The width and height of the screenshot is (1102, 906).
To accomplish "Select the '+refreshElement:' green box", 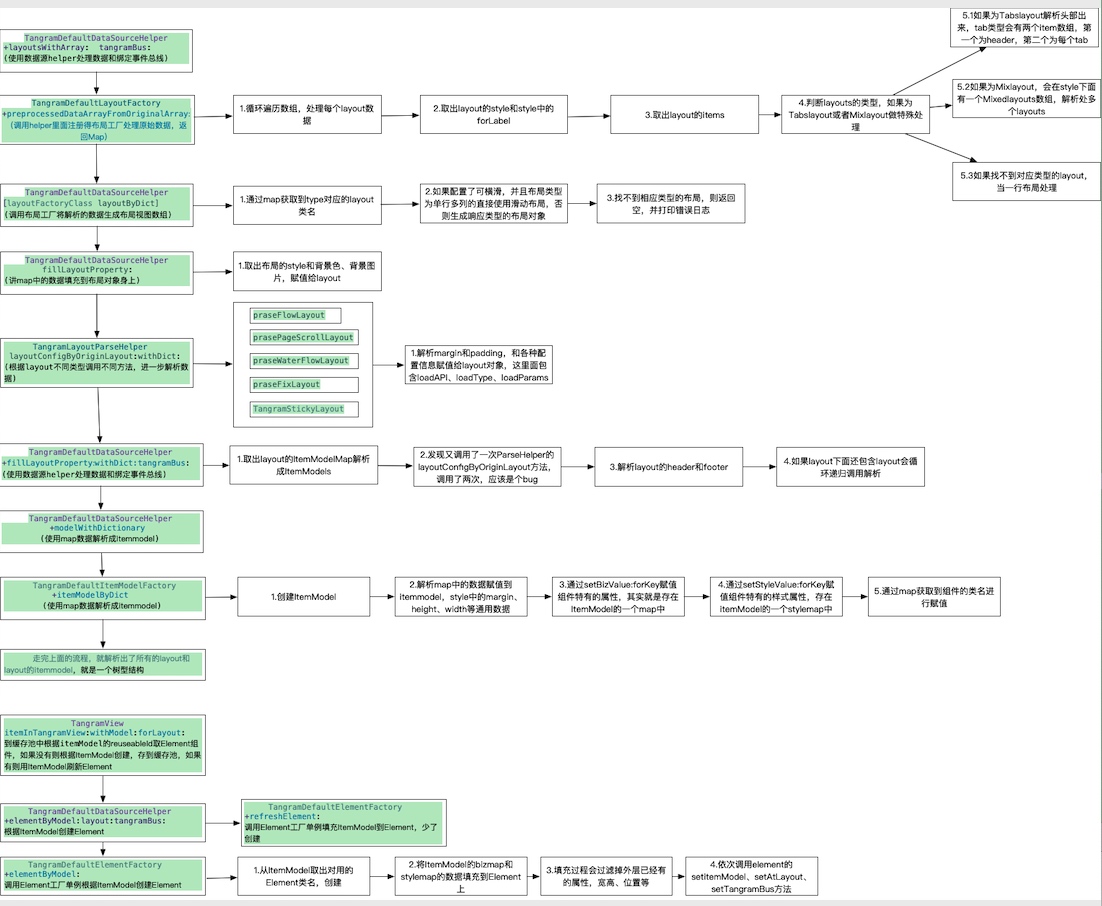I will pos(344,822).
